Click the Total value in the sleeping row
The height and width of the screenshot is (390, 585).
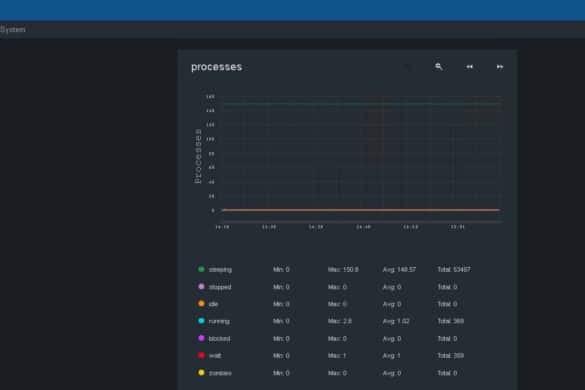454,269
